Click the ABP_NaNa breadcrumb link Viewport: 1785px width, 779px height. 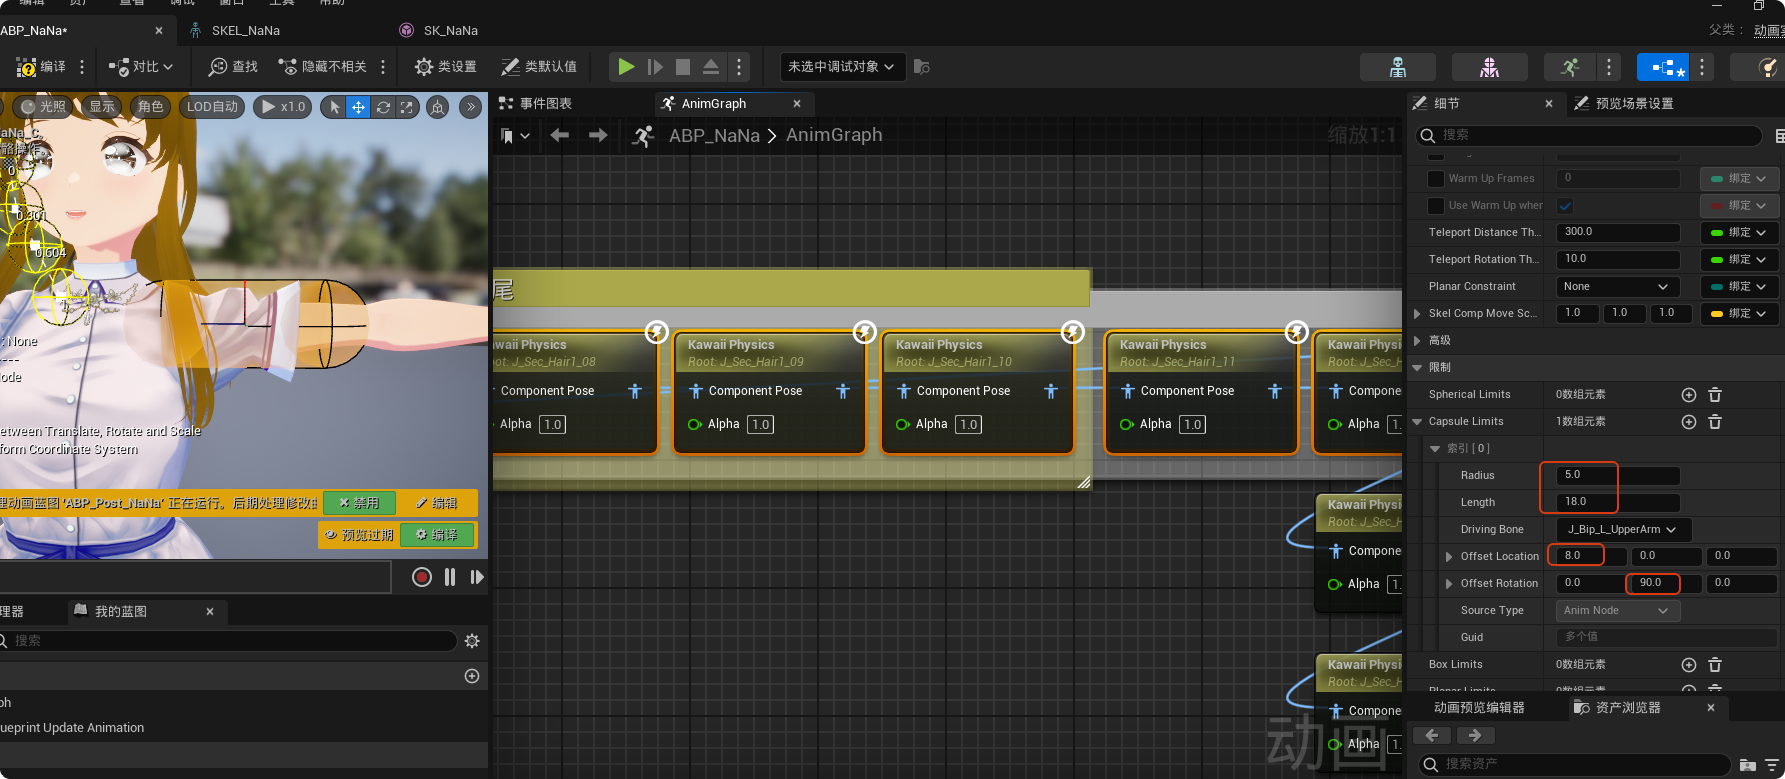714,135
